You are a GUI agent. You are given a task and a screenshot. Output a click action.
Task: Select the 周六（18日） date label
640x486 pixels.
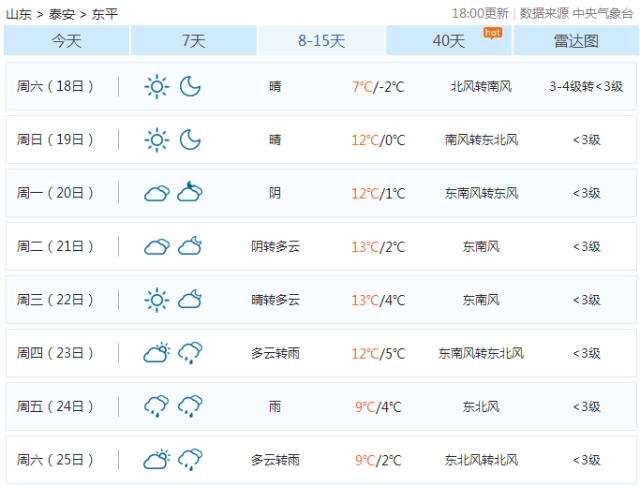tap(55, 87)
